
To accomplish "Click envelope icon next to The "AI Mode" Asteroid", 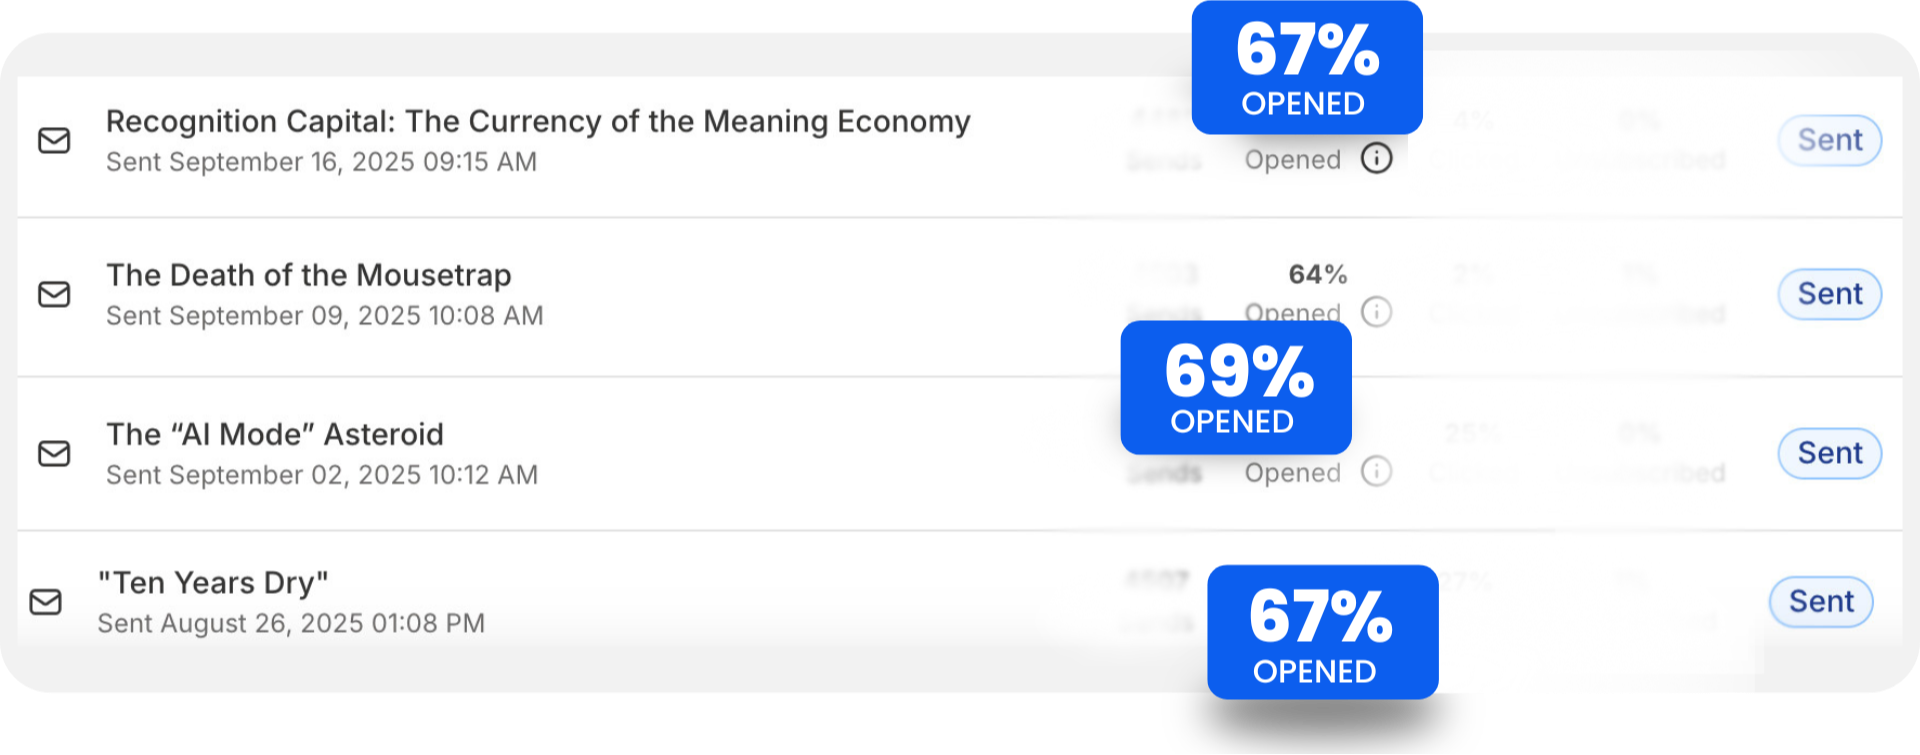I will pos(54,454).
